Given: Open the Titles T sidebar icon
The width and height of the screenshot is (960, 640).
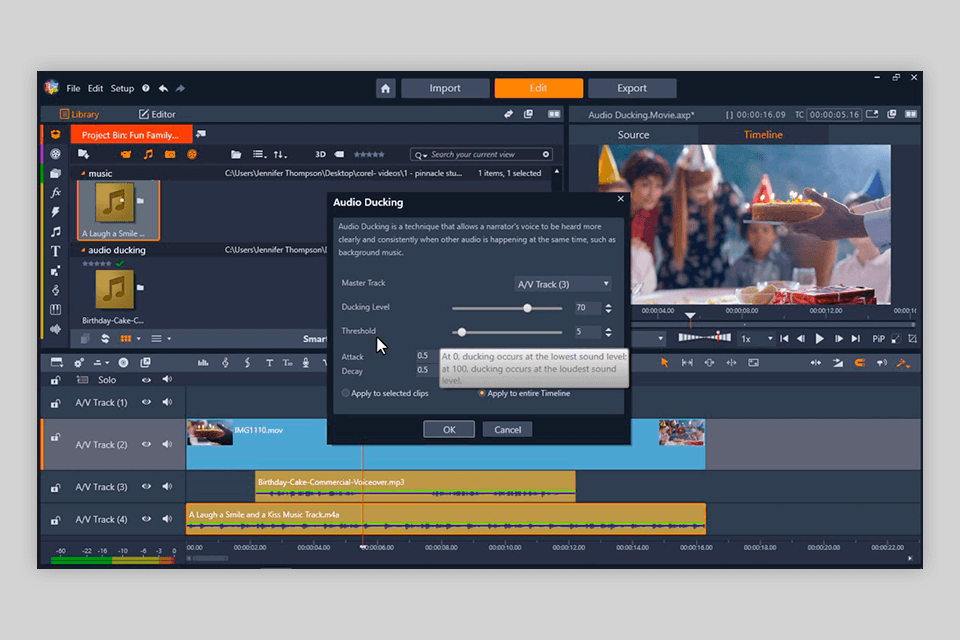Looking at the screenshot, I should 56,251.
